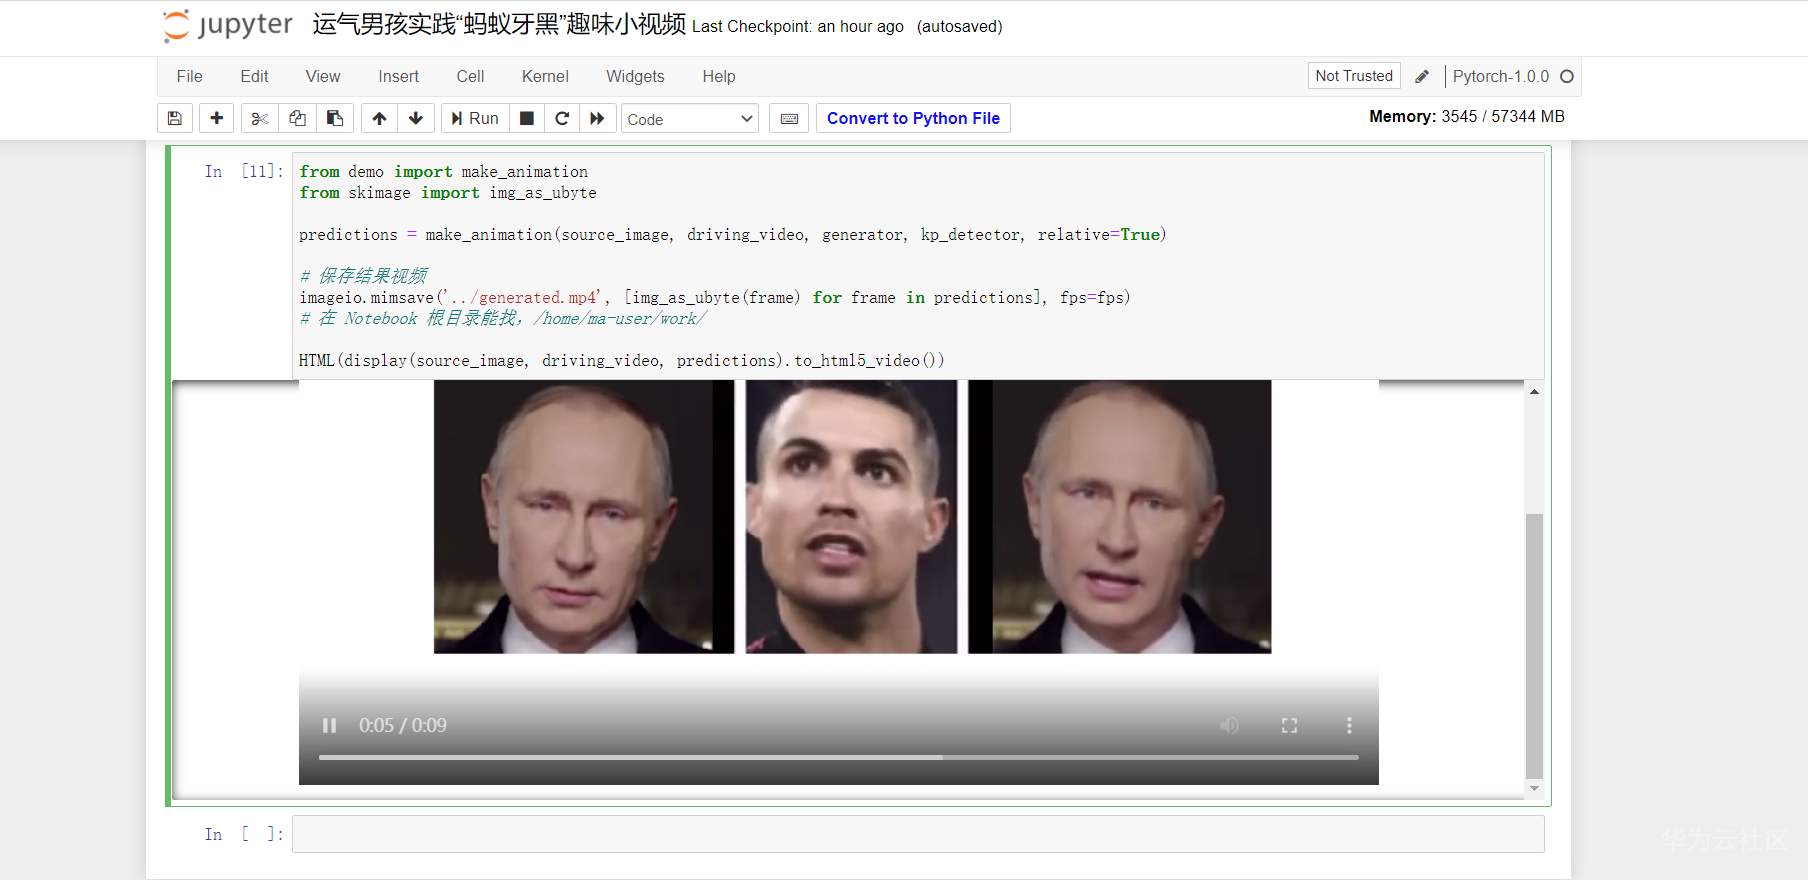Insert a cell below with the plus icon
The image size is (1808, 880).
click(216, 118)
